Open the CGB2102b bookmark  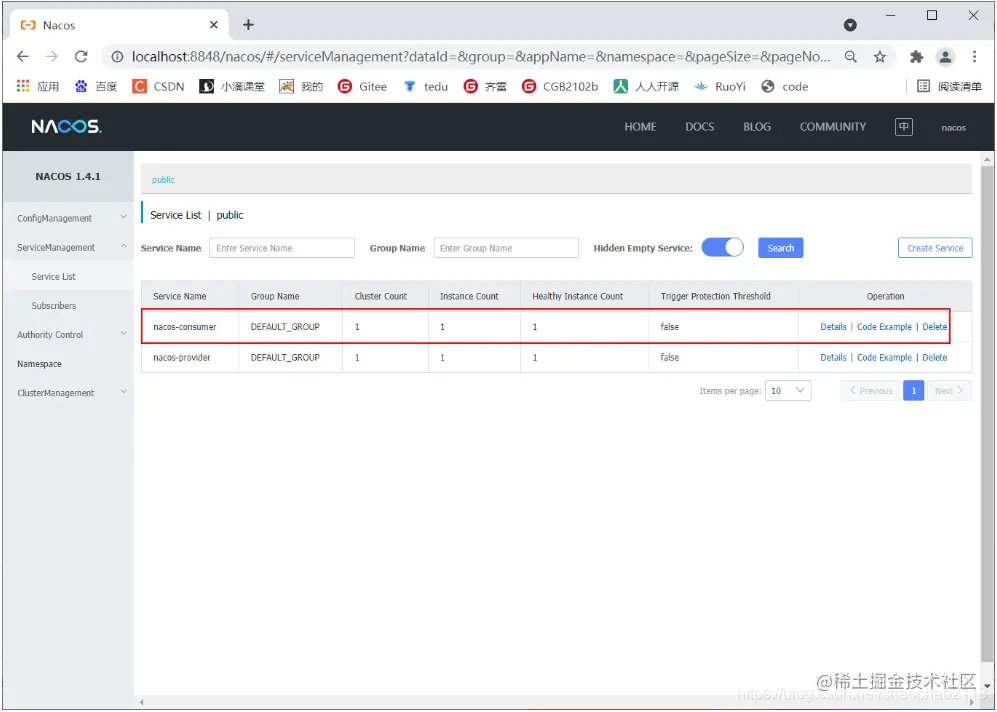(560, 86)
